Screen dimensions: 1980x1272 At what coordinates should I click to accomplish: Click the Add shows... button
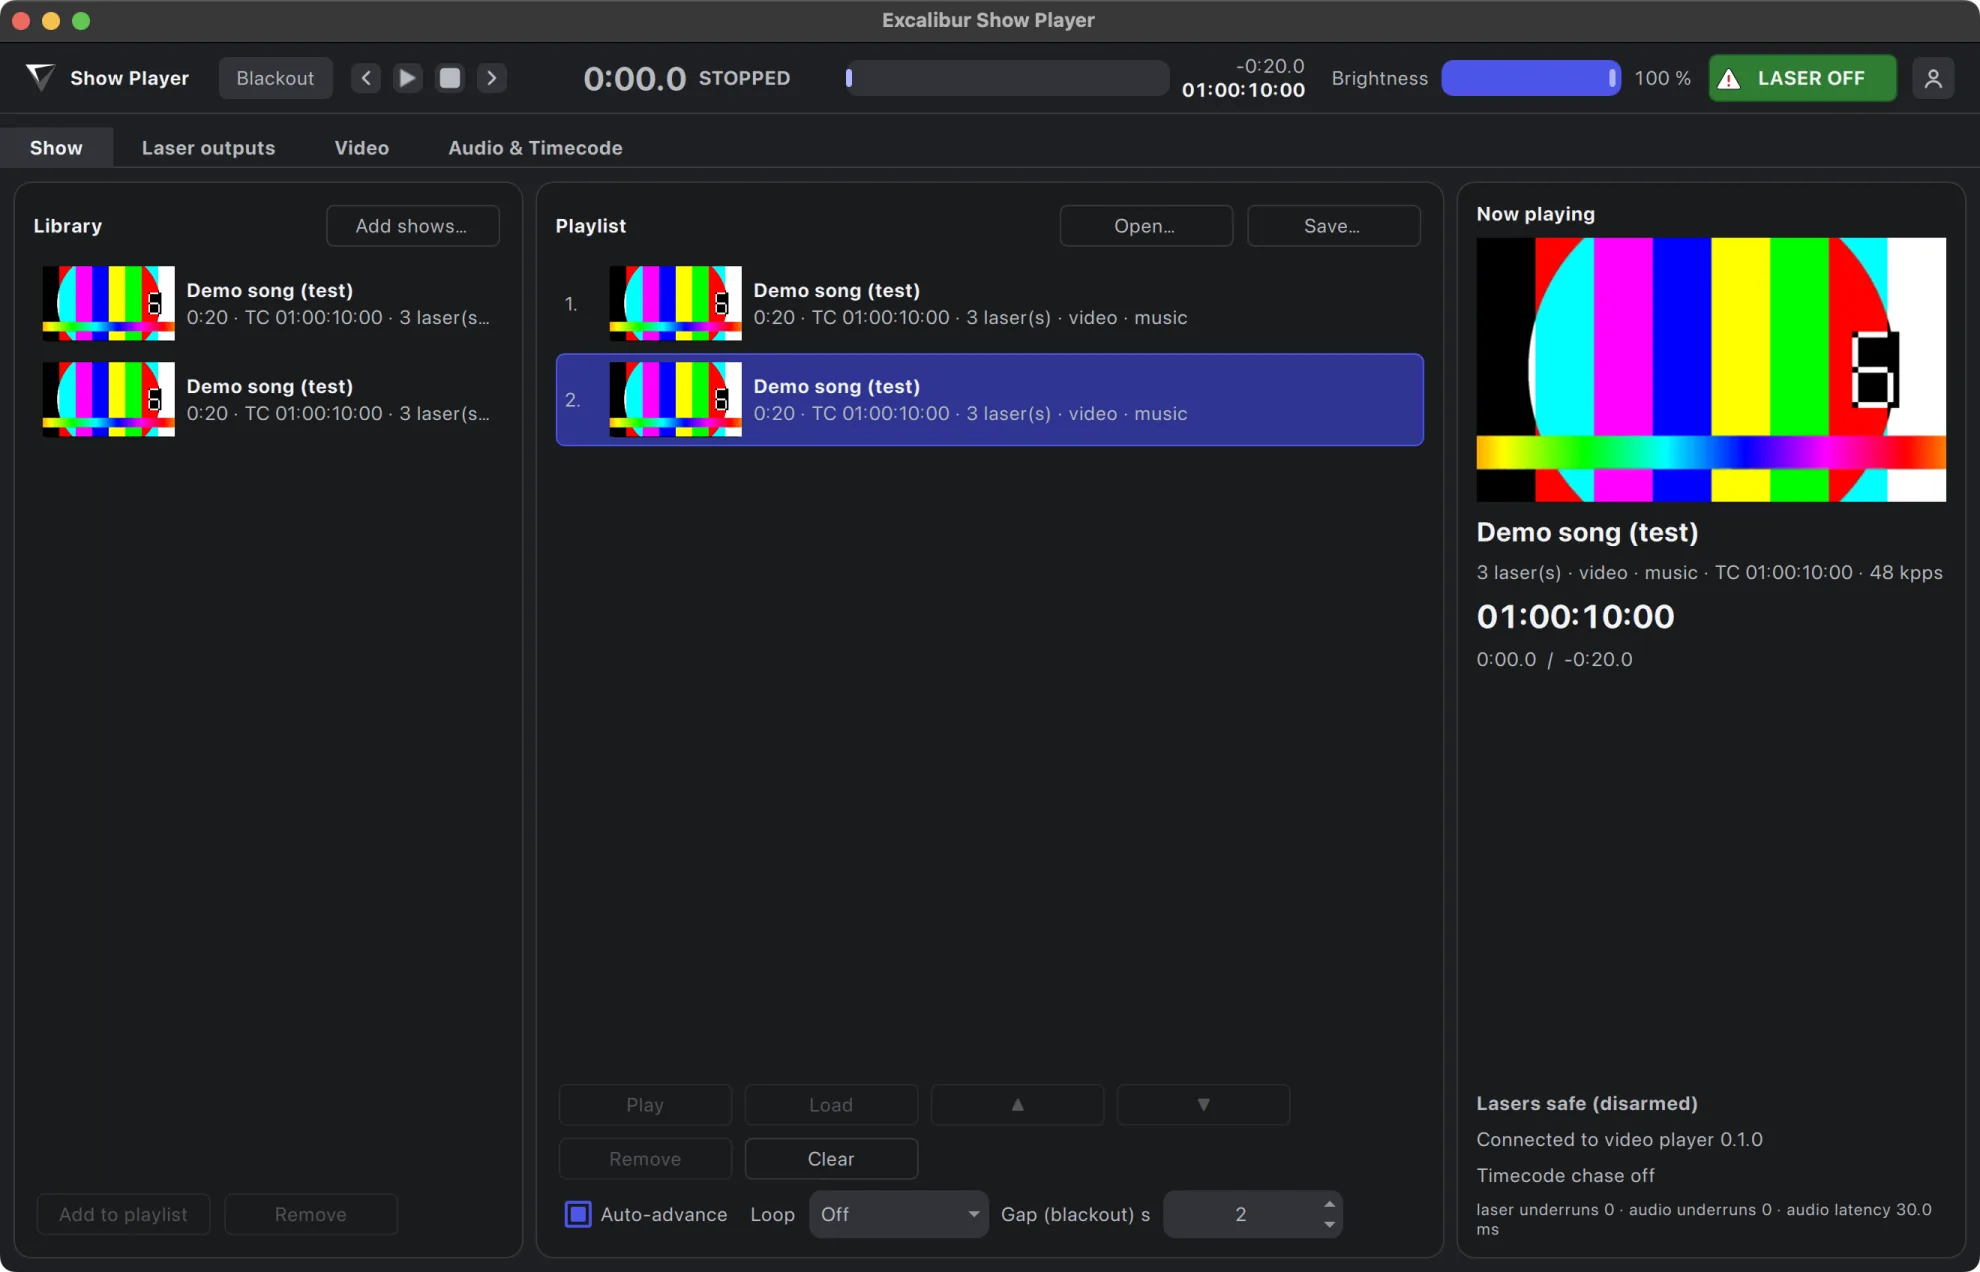click(x=412, y=226)
